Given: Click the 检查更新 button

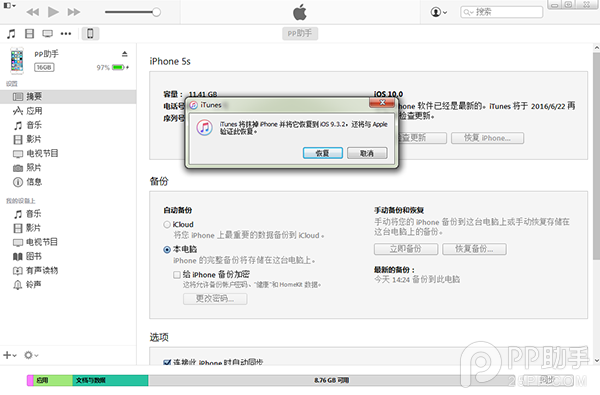Looking at the screenshot, I should (422, 138).
